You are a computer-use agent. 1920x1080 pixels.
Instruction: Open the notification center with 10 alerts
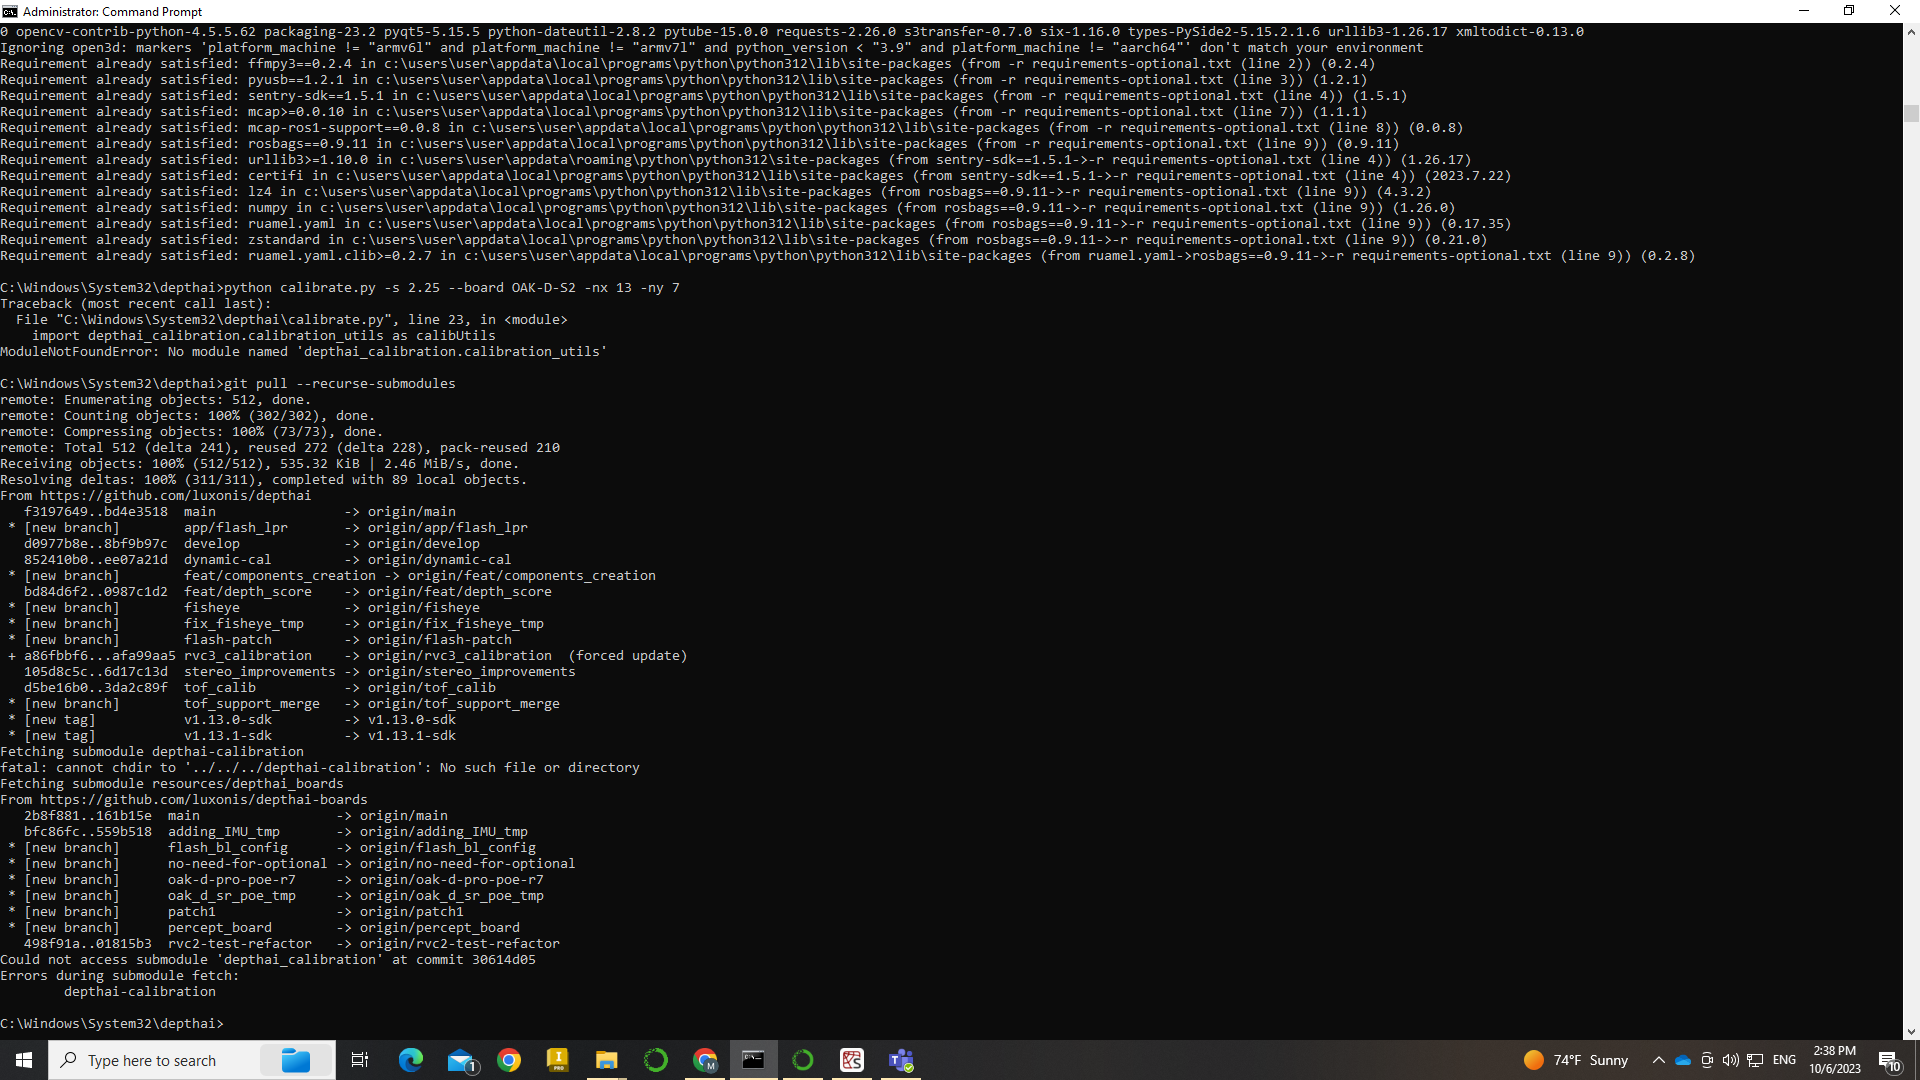coord(1888,1060)
